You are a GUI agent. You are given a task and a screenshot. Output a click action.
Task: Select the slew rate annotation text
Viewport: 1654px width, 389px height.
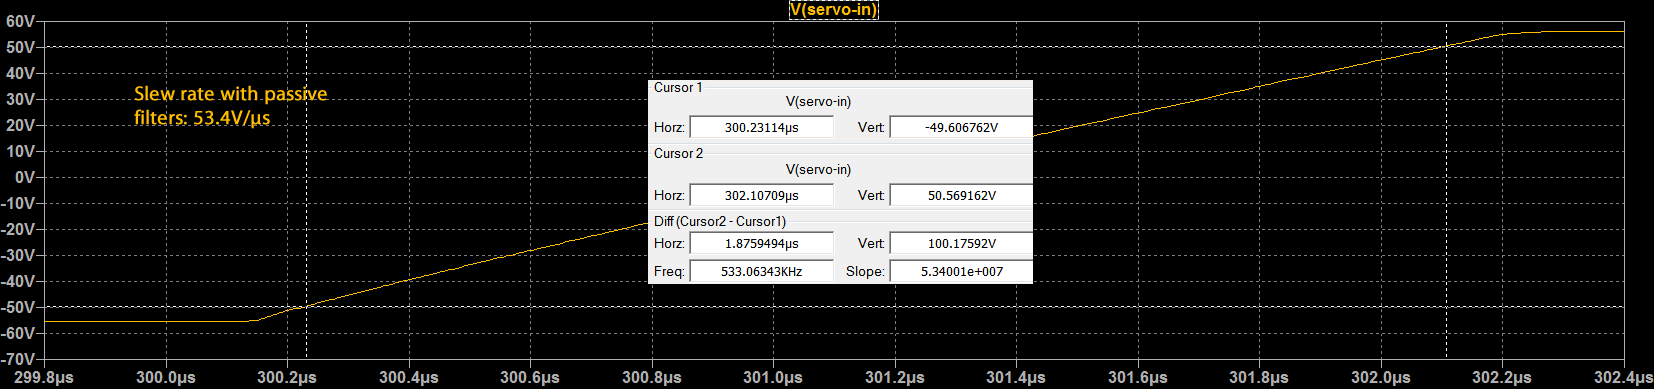(x=231, y=105)
